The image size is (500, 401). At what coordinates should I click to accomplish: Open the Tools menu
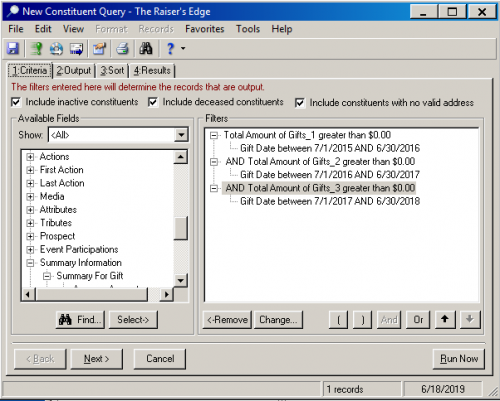(248, 29)
